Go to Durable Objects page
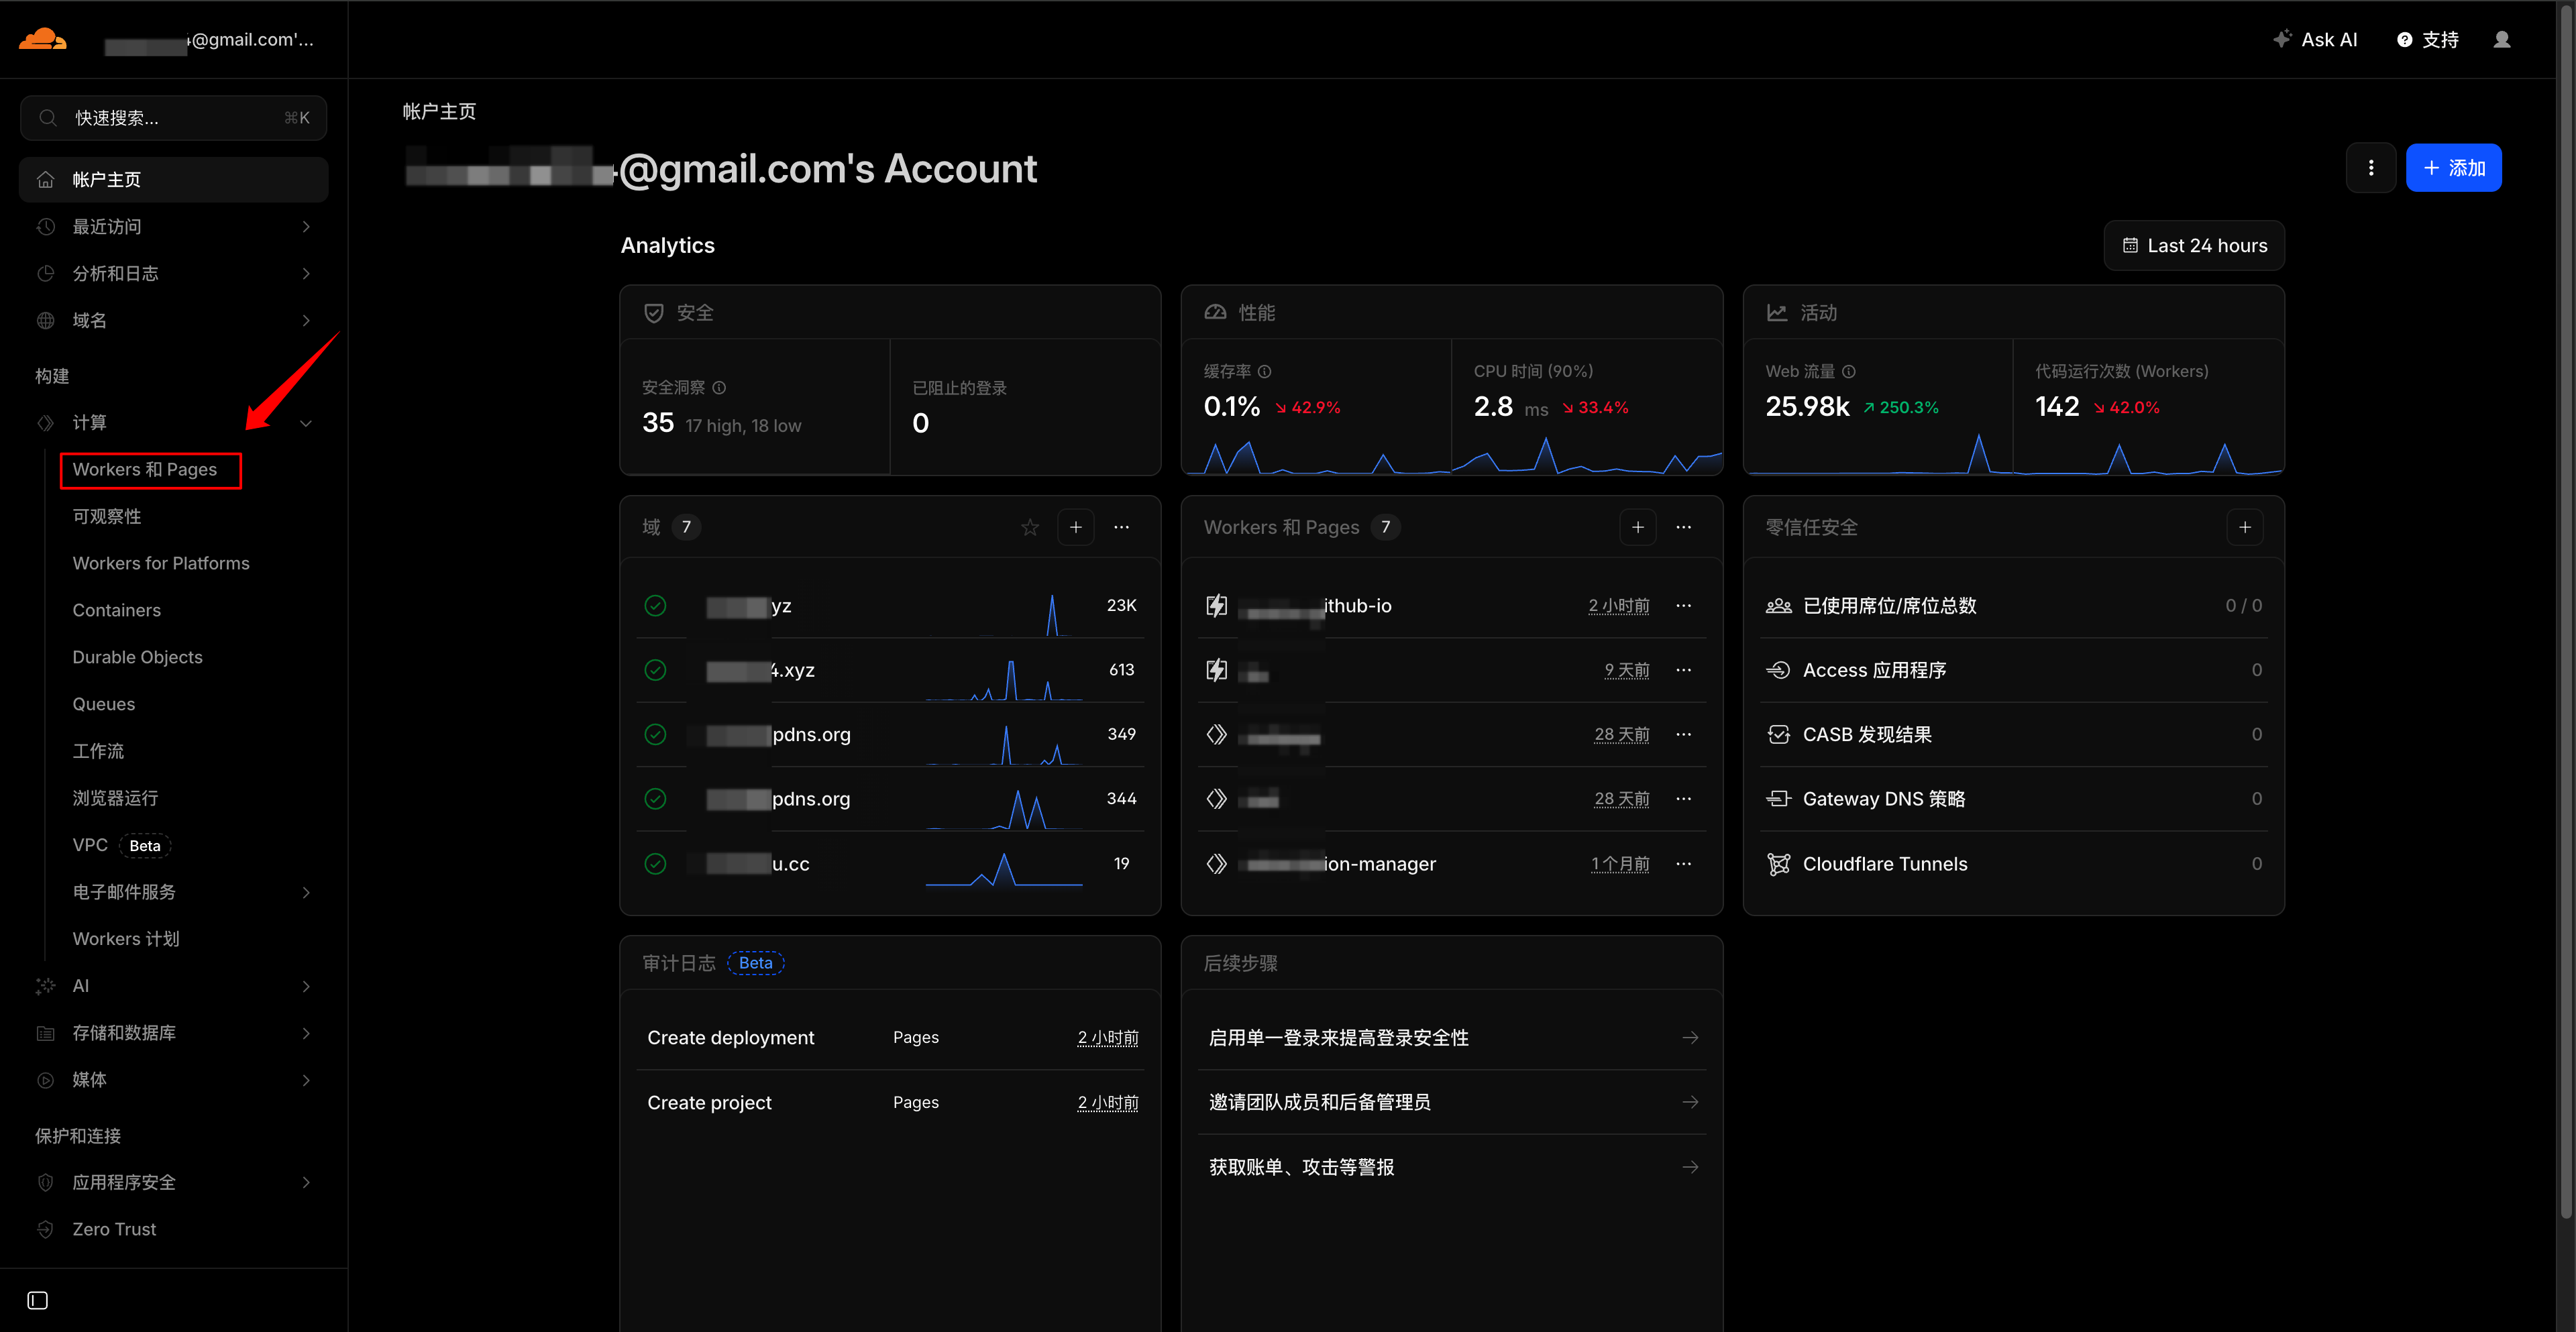 pyautogui.click(x=137, y=657)
